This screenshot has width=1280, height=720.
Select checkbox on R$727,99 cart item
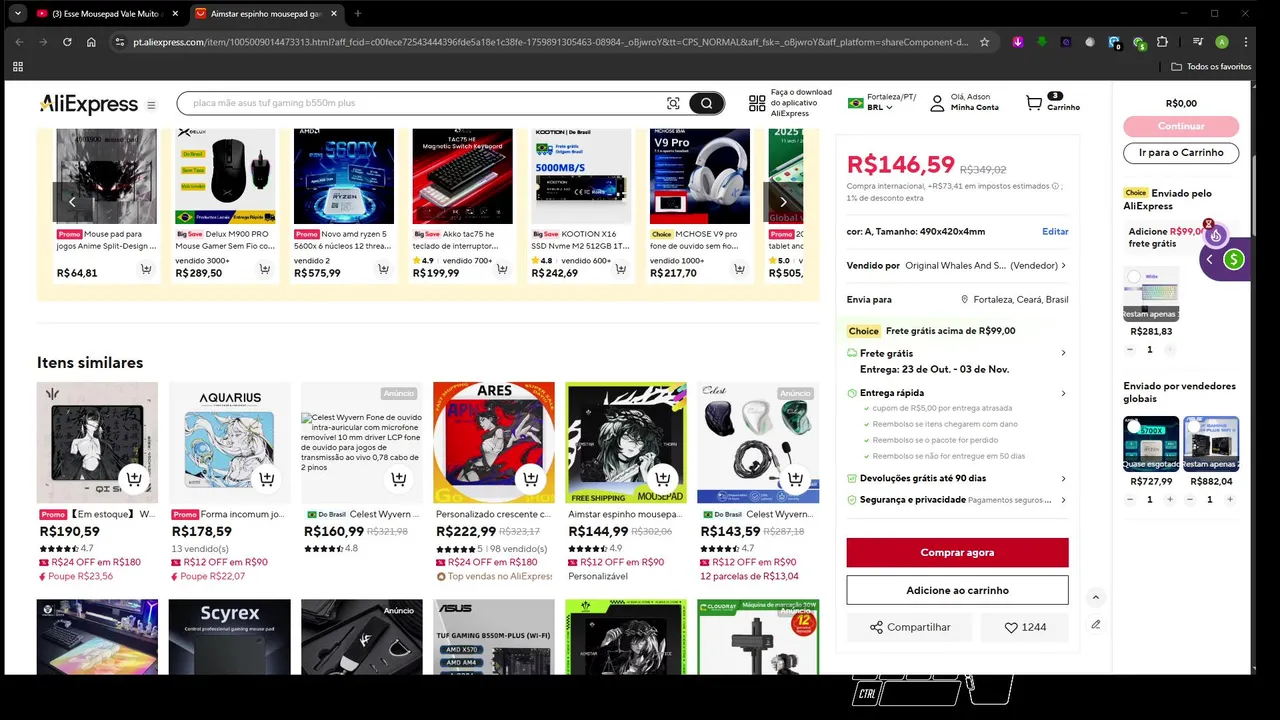tap(1134, 427)
